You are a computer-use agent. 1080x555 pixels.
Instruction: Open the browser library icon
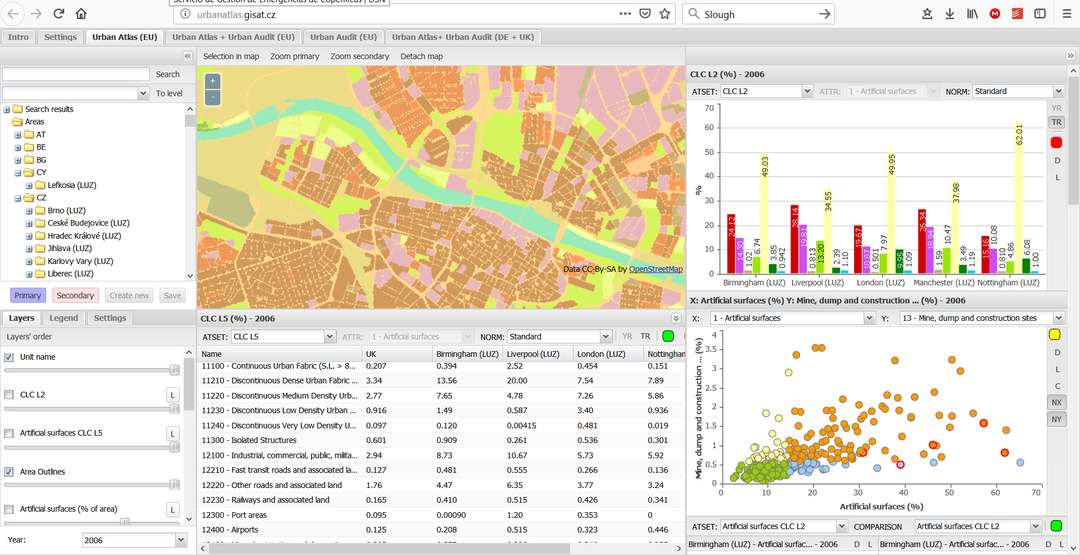(x=973, y=14)
